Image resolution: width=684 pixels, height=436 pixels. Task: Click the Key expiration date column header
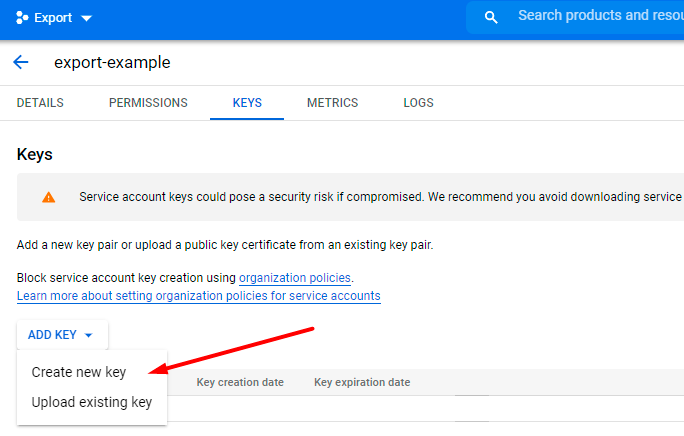[362, 382]
